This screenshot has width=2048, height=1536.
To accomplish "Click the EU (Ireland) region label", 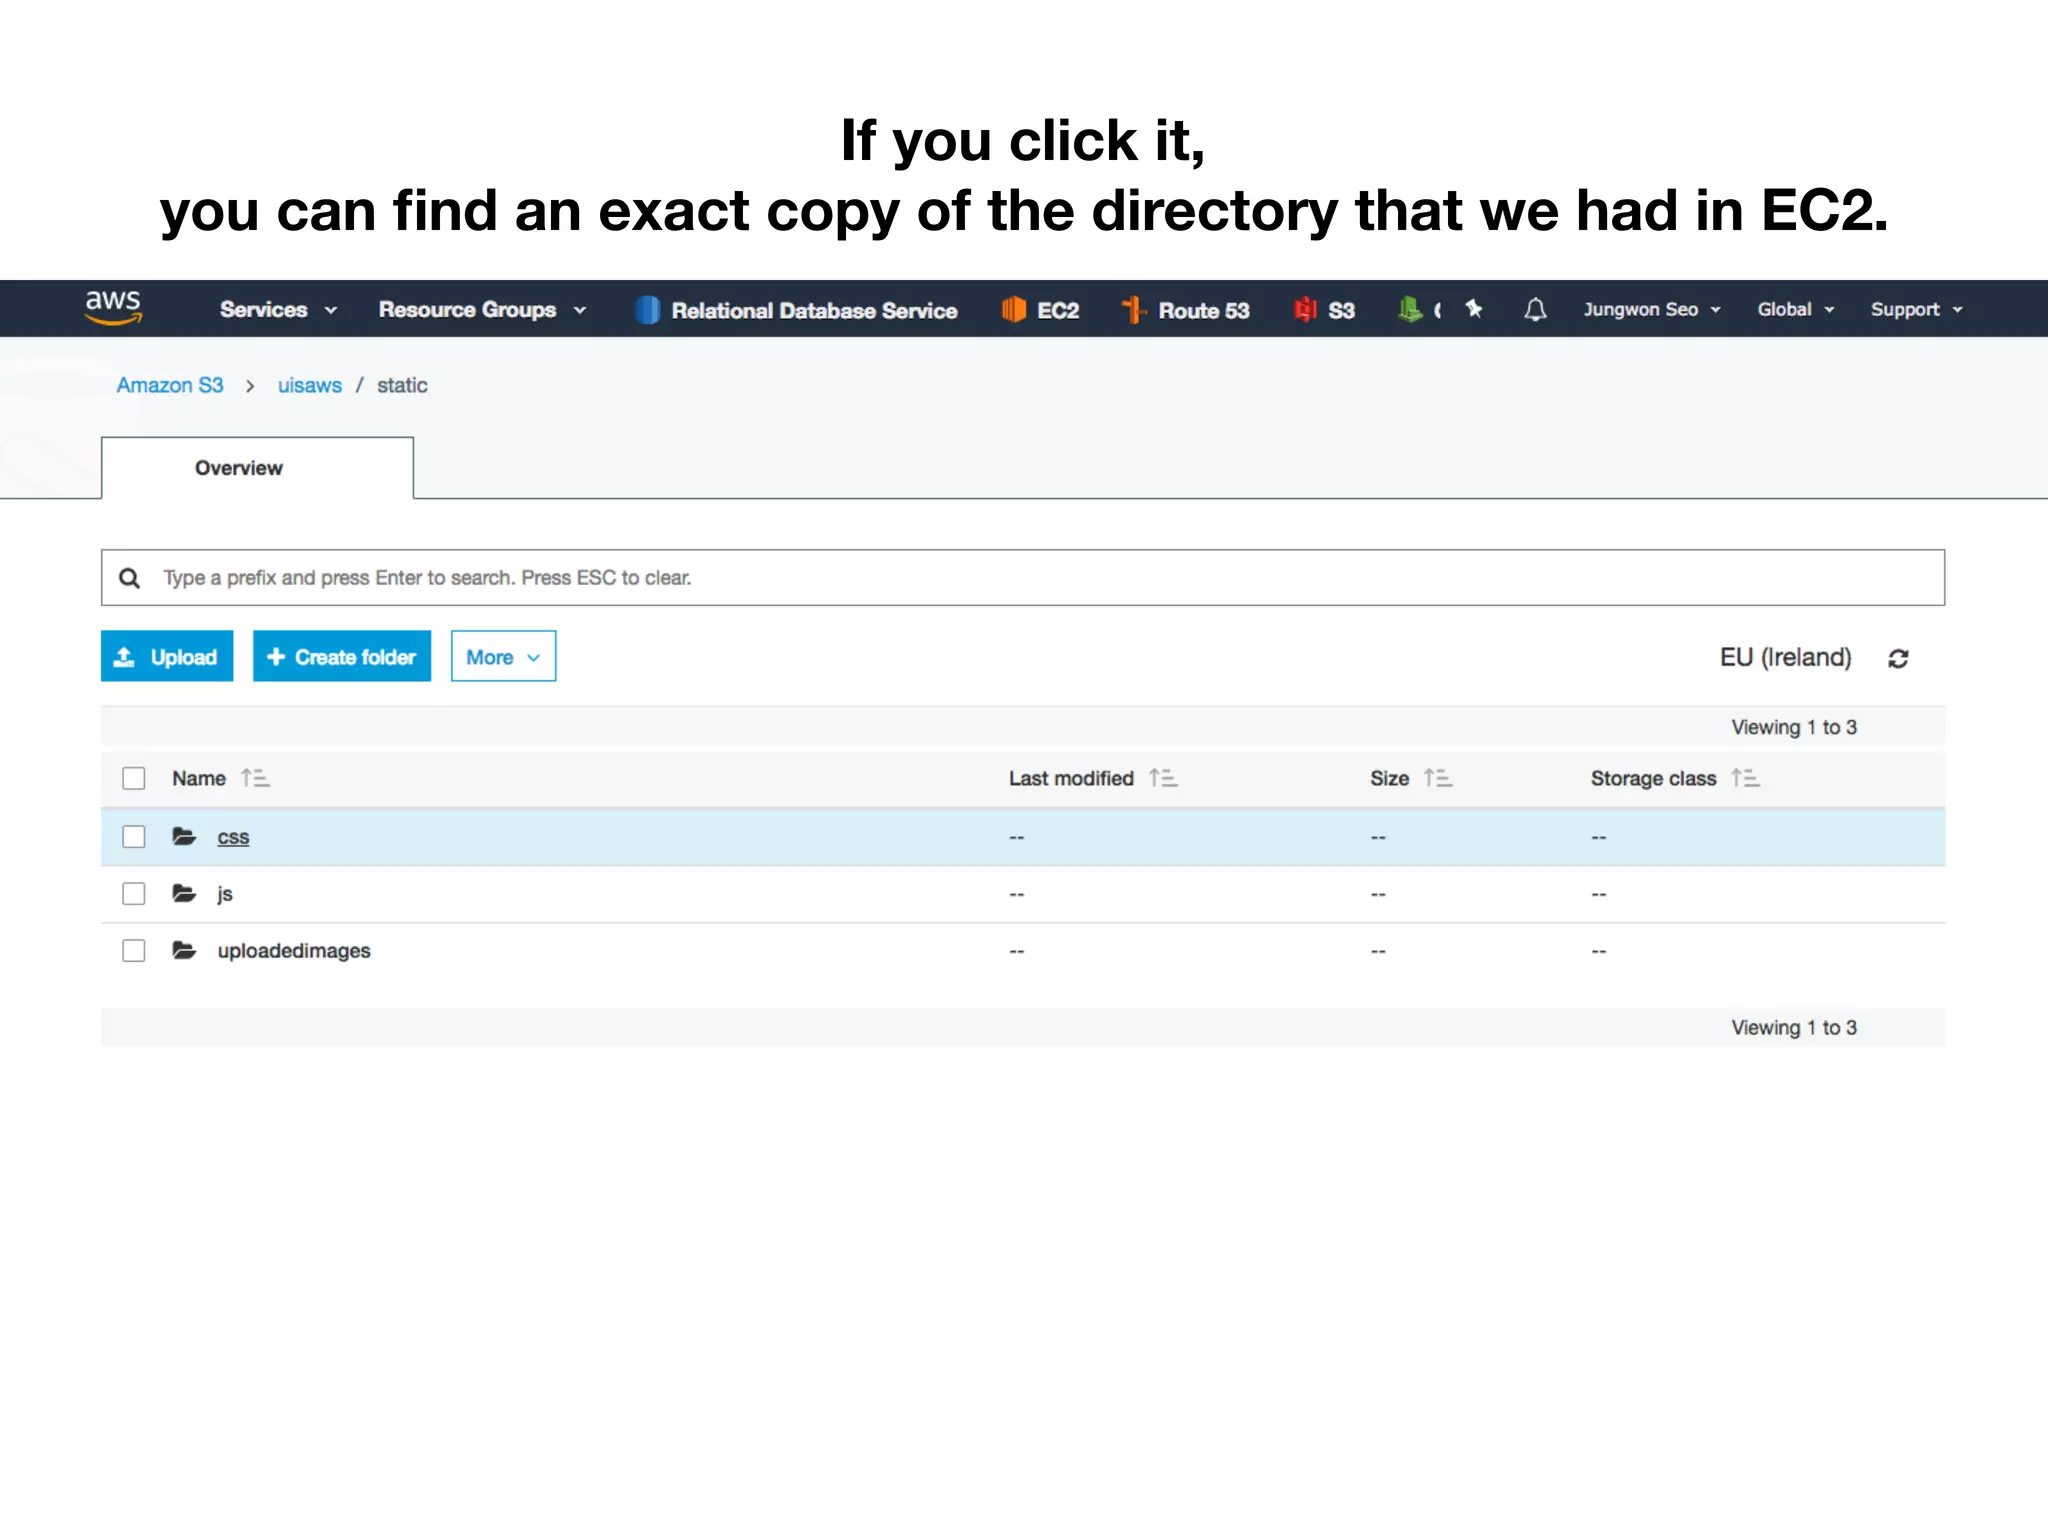I will (x=1786, y=657).
